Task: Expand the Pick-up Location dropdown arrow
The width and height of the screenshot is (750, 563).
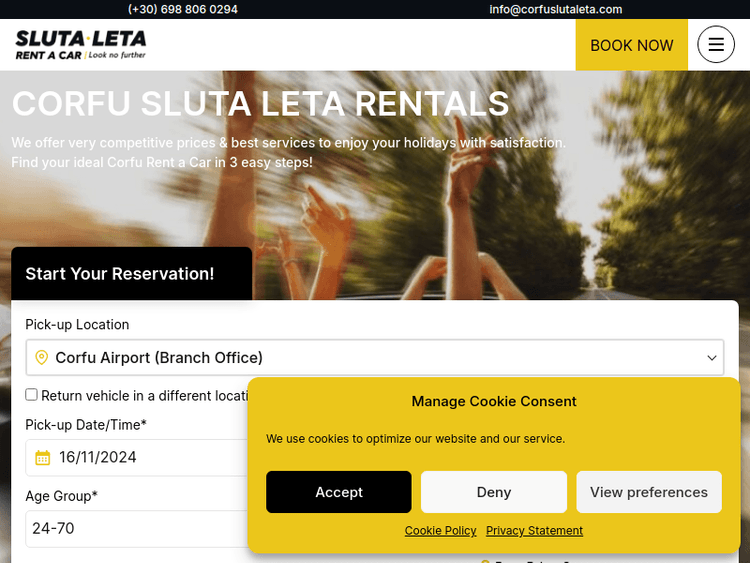Action: point(712,358)
